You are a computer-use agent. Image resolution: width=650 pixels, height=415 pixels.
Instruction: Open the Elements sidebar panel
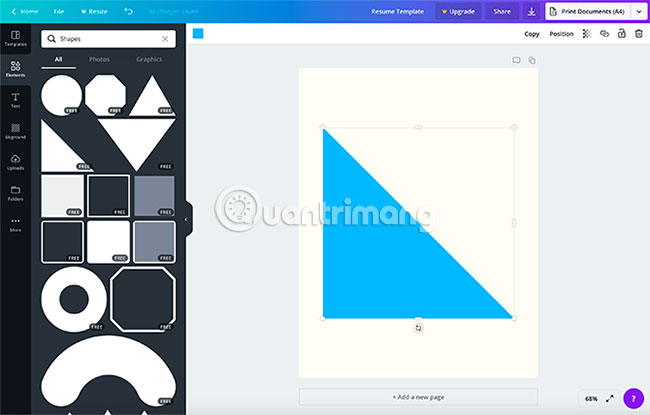[15, 69]
